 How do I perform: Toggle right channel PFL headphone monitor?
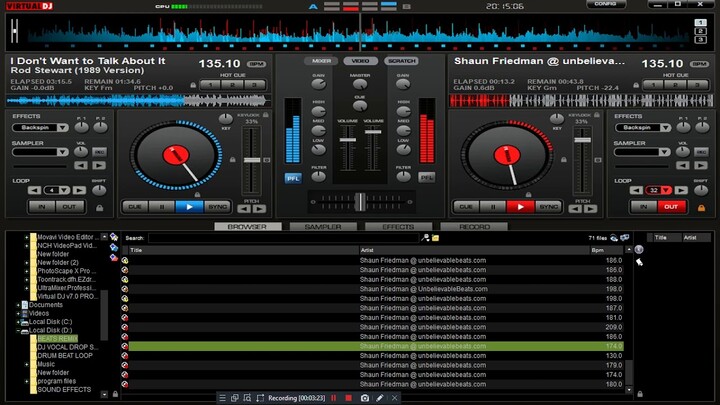click(427, 177)
